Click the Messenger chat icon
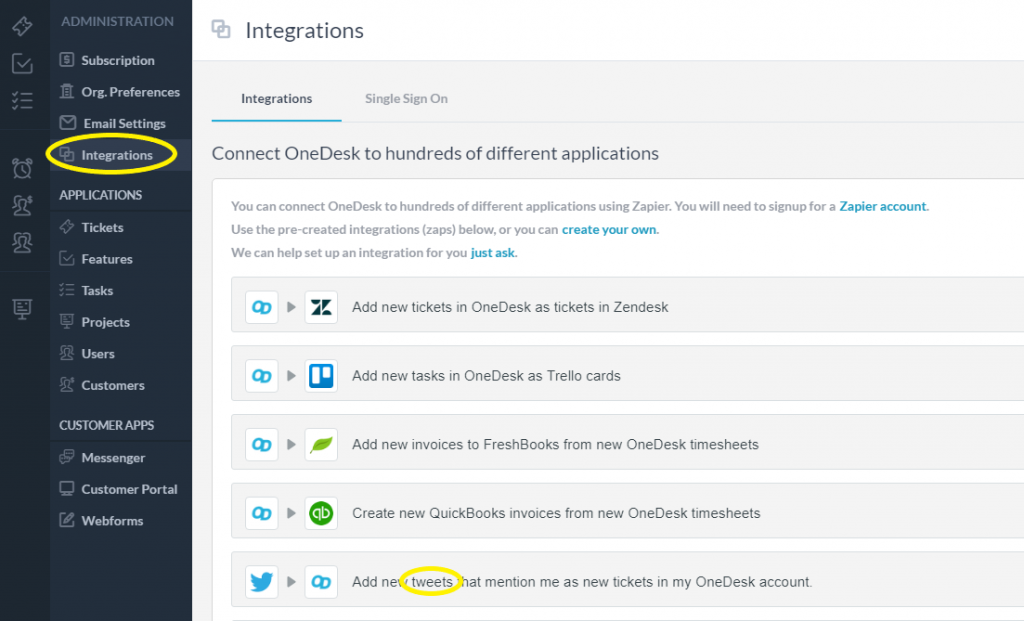1024x621 pixels. click(67, 456)
